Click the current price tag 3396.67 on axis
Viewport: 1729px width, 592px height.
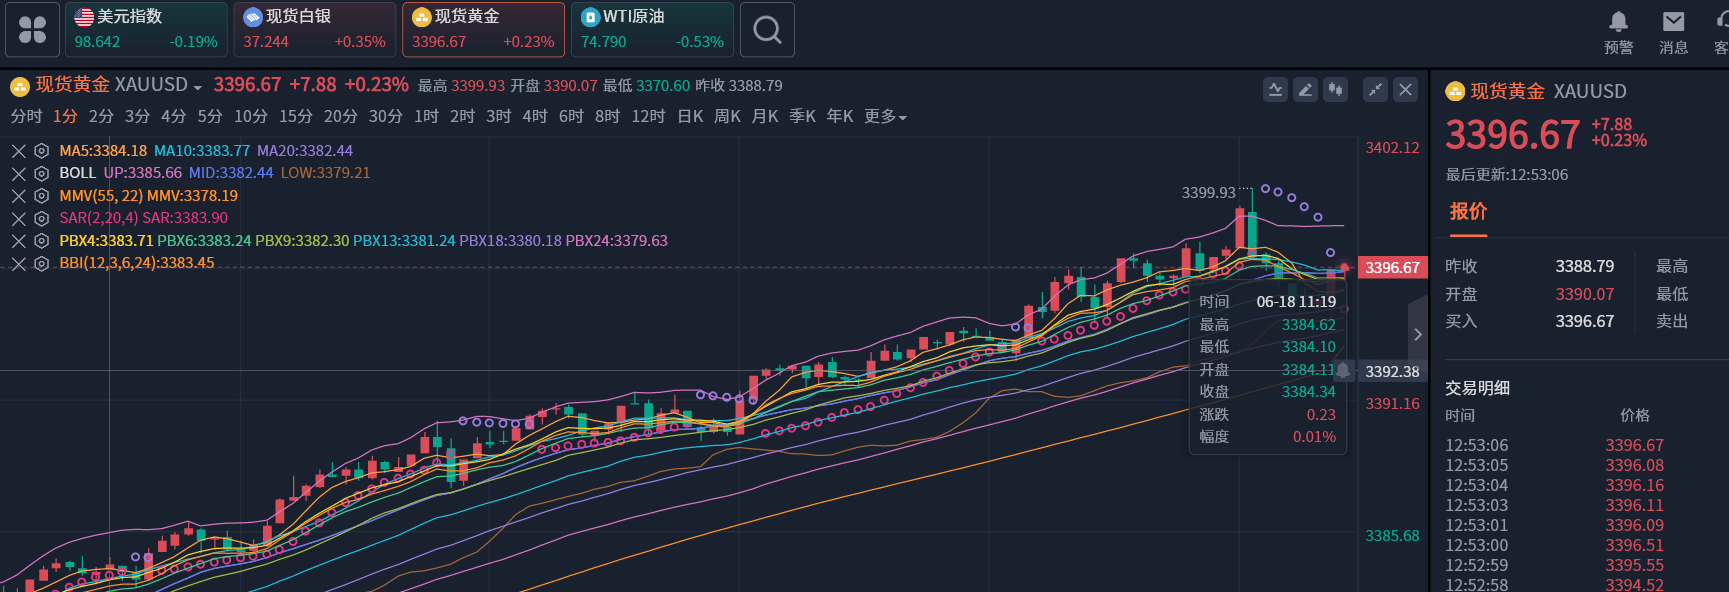(x=1392, y=268)
